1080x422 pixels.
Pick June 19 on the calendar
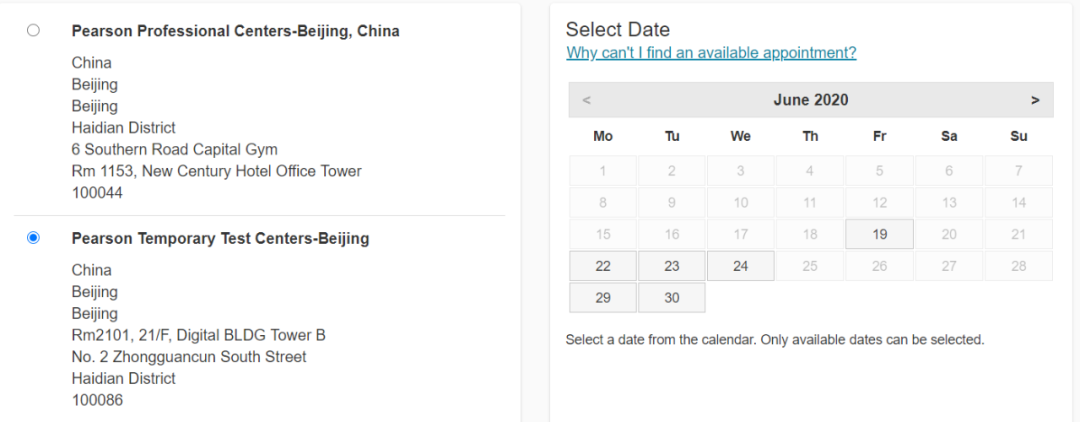coord(879,234)
